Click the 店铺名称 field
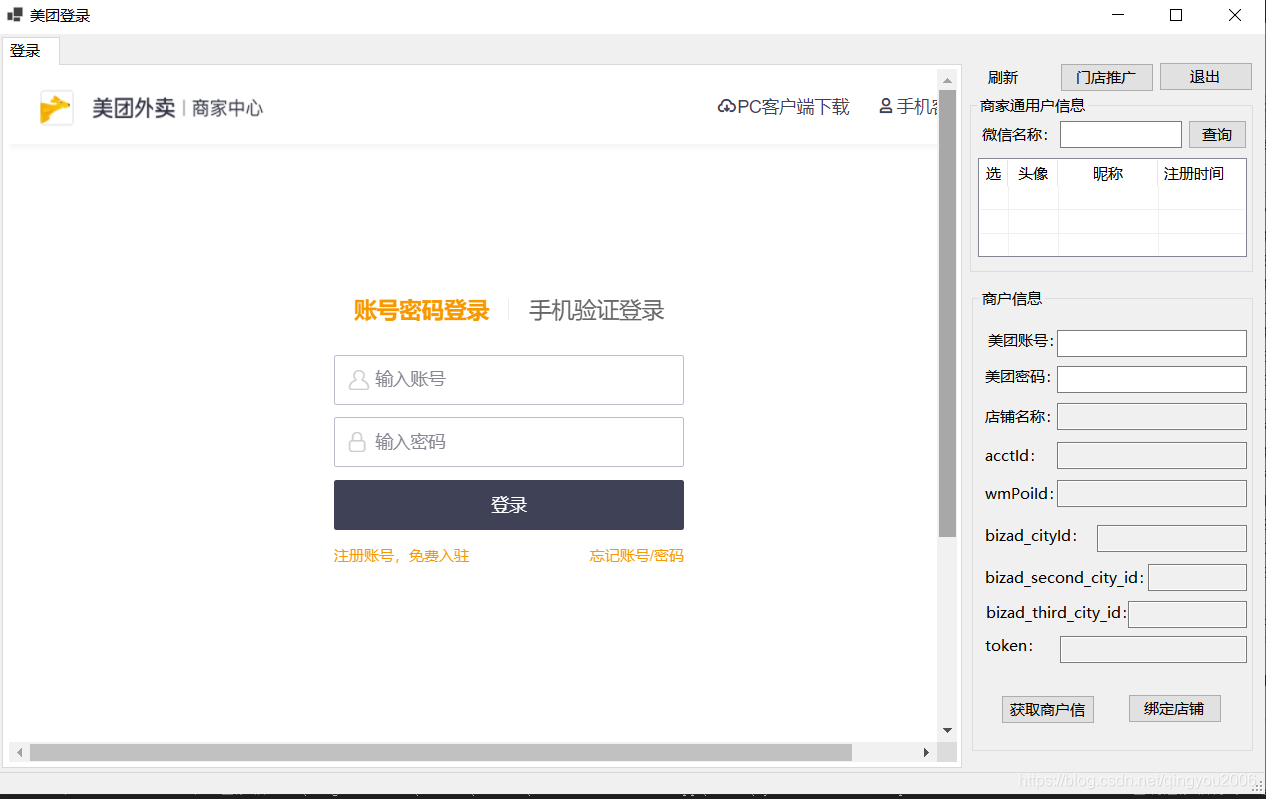This screenshot has height=799, width=1266. click(1152, 416)
